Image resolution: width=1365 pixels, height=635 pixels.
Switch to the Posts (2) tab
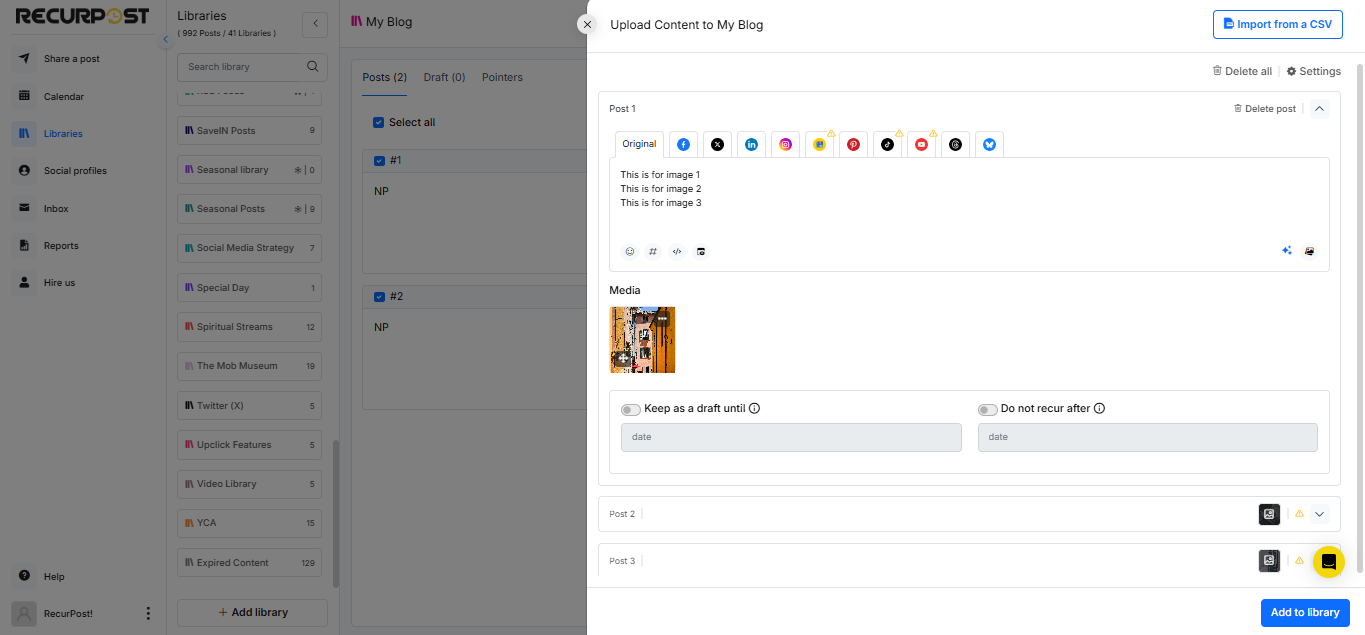tap(384, 77)
